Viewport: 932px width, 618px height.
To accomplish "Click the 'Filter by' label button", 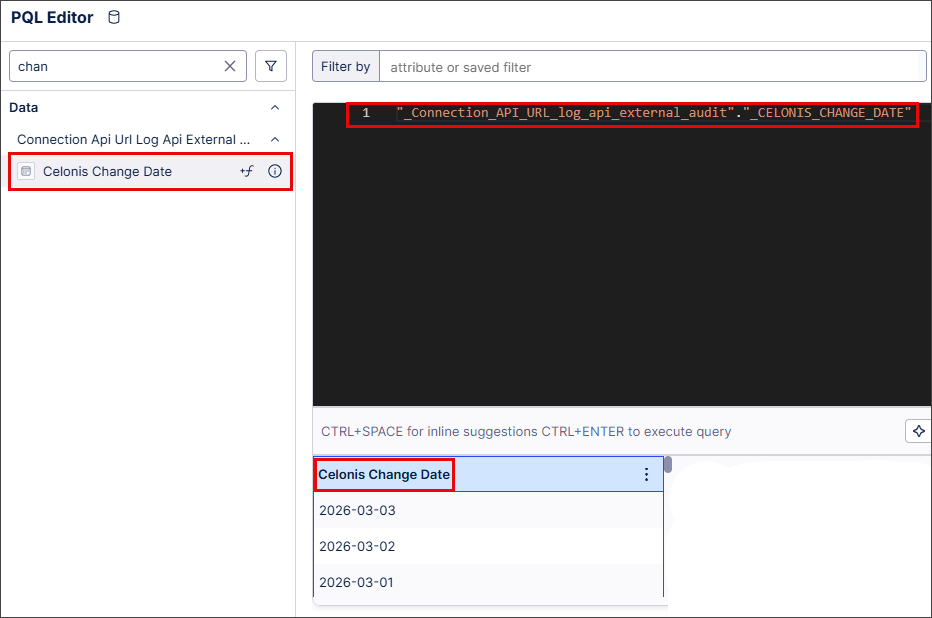I will click(x=346, y=67).
